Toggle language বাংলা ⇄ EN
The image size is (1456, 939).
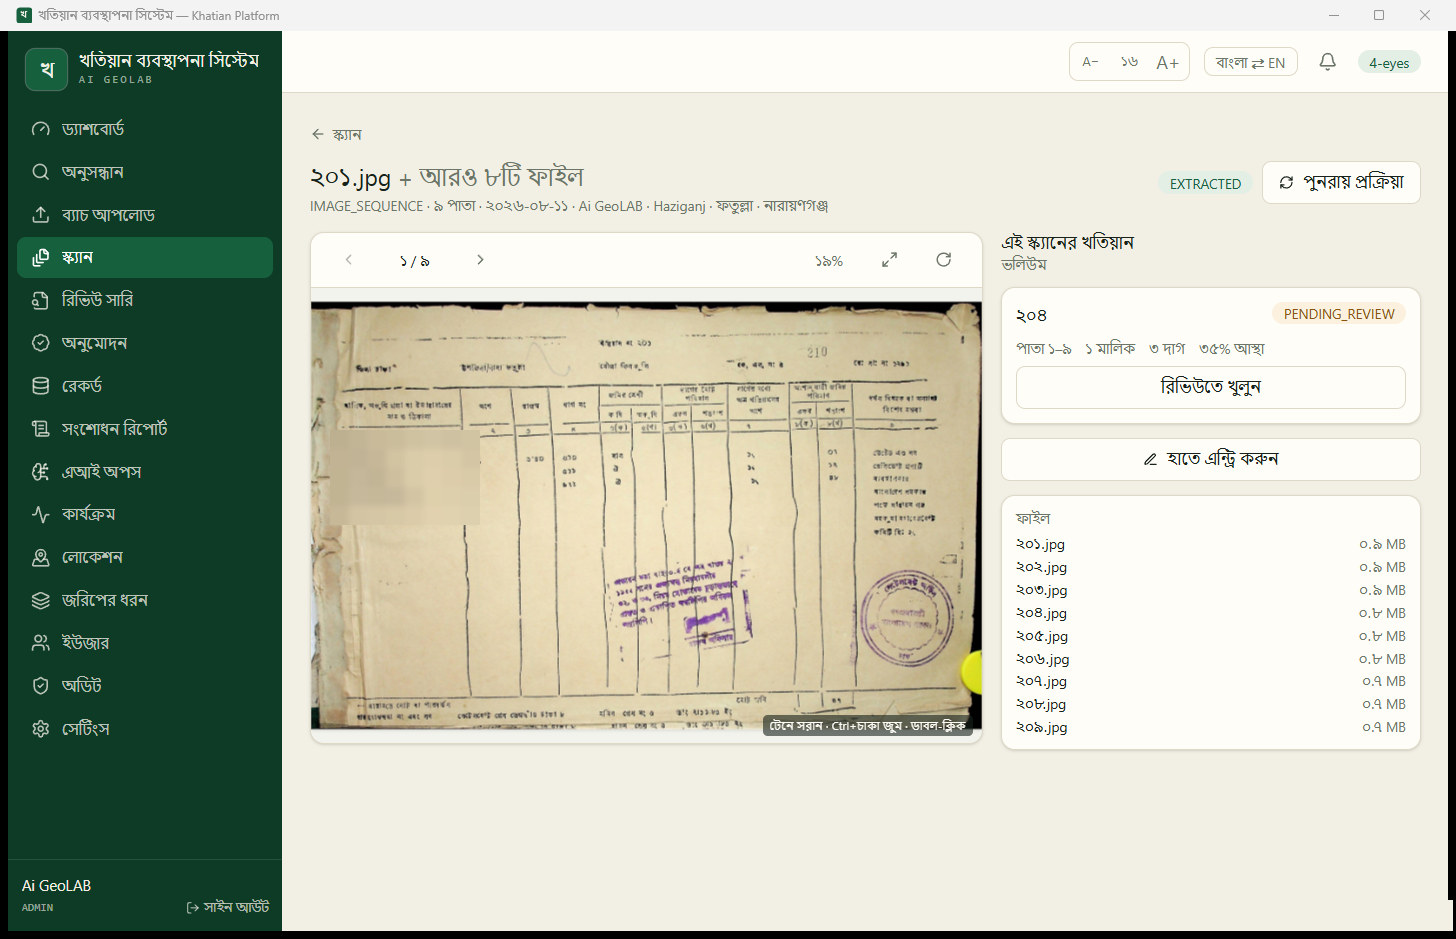1250,62
